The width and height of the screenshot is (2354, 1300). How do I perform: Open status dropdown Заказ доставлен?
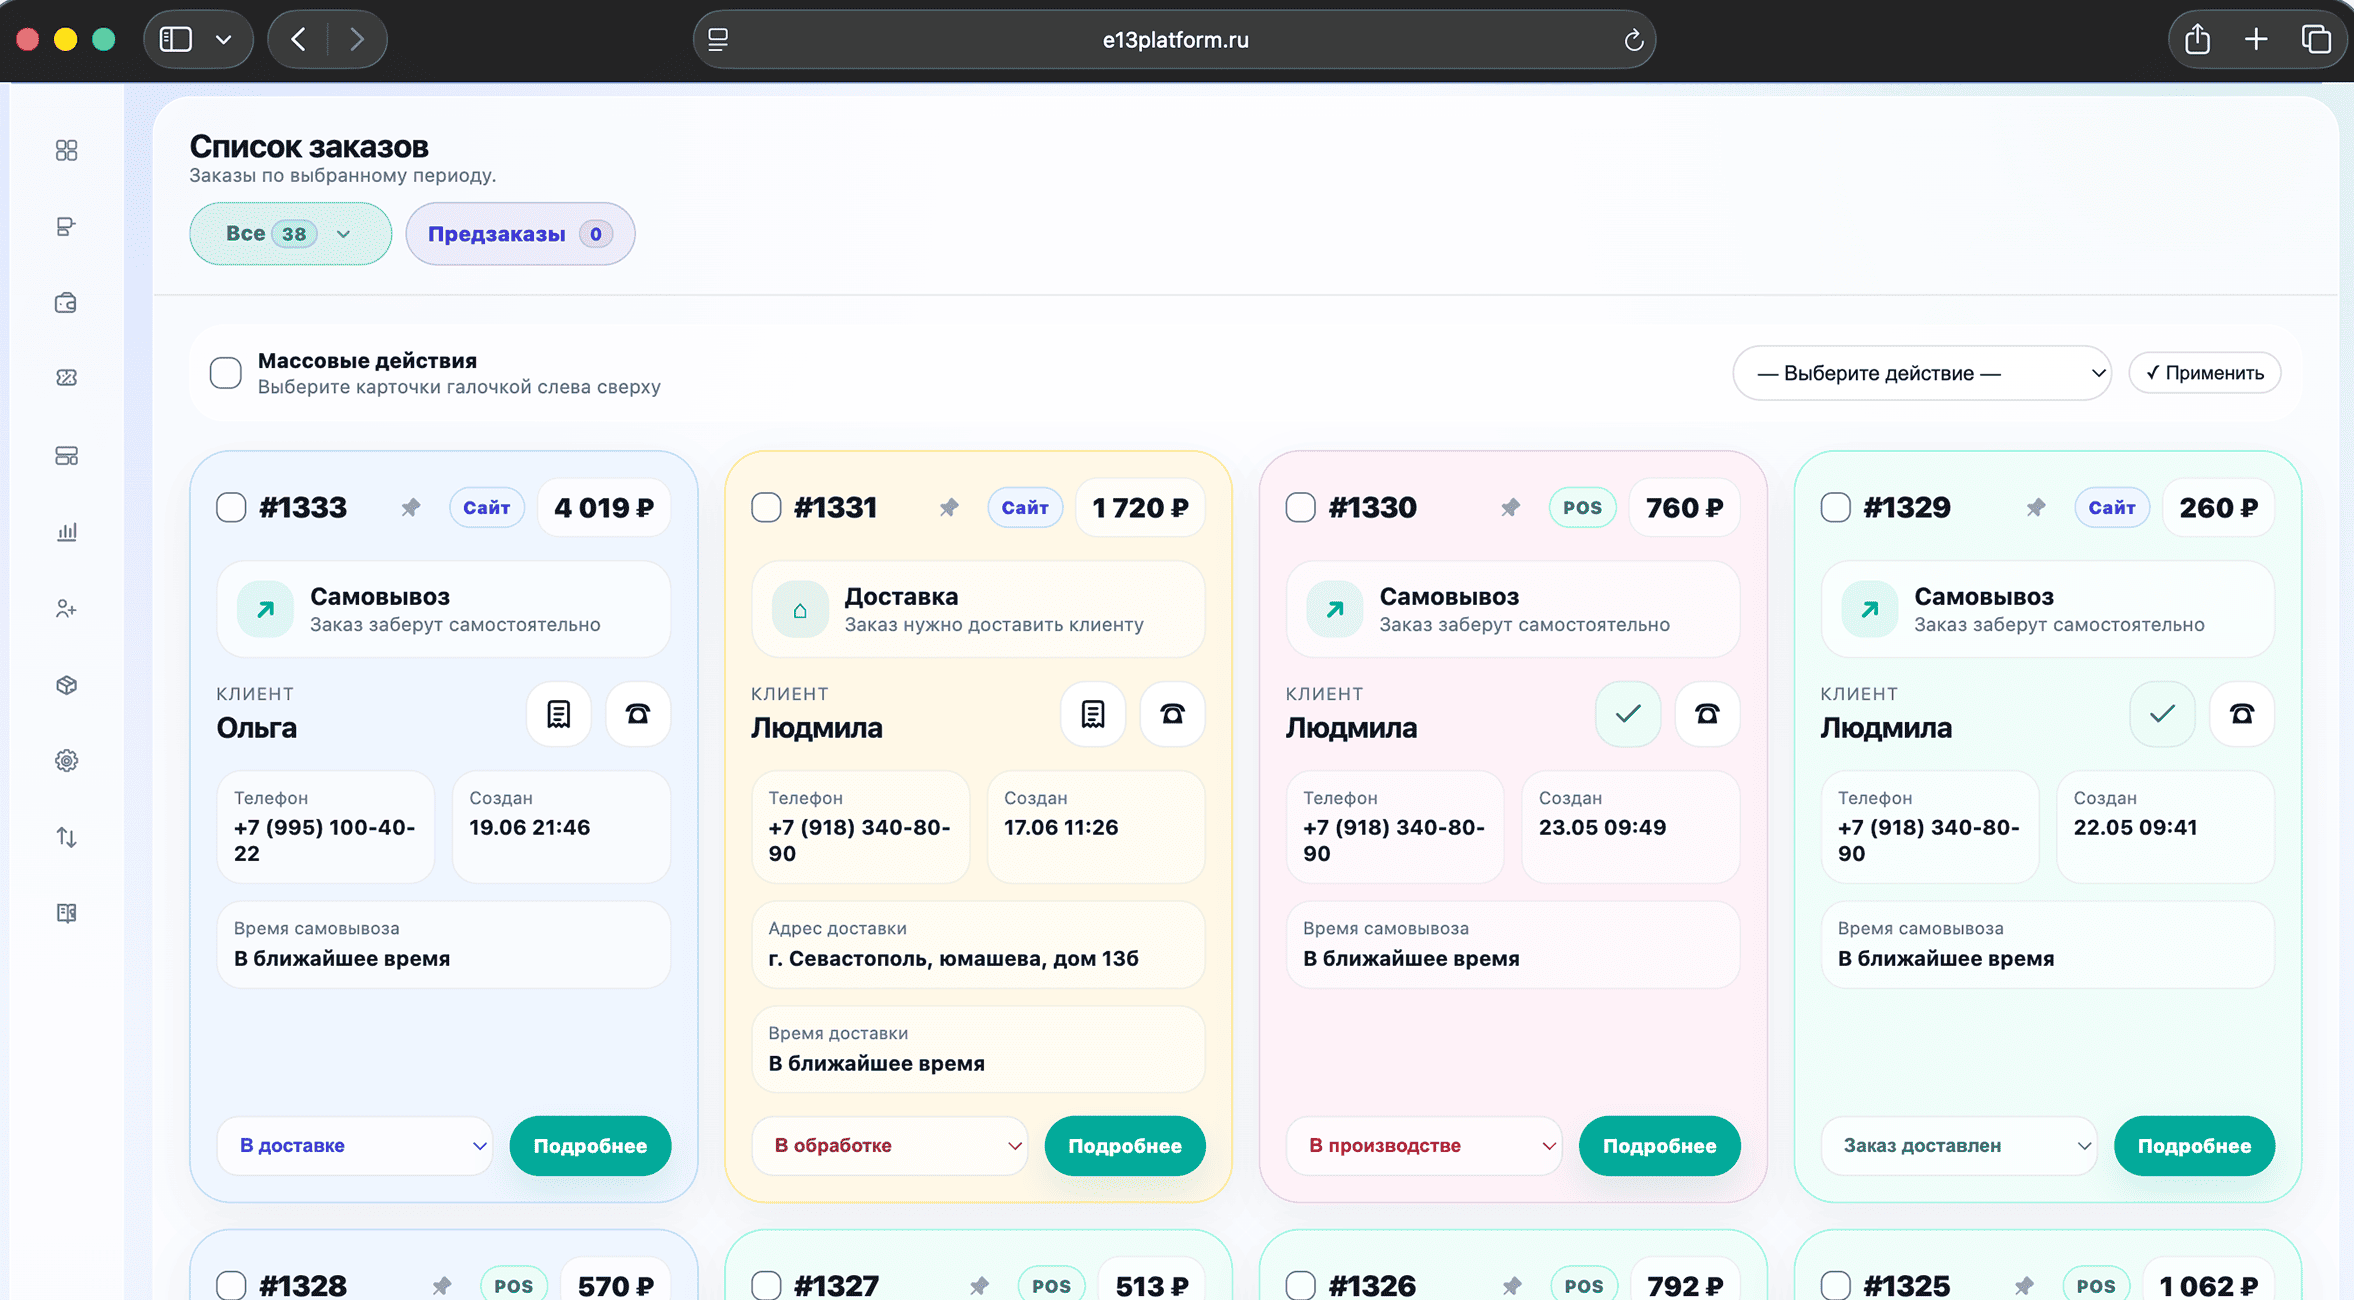1960,1146
